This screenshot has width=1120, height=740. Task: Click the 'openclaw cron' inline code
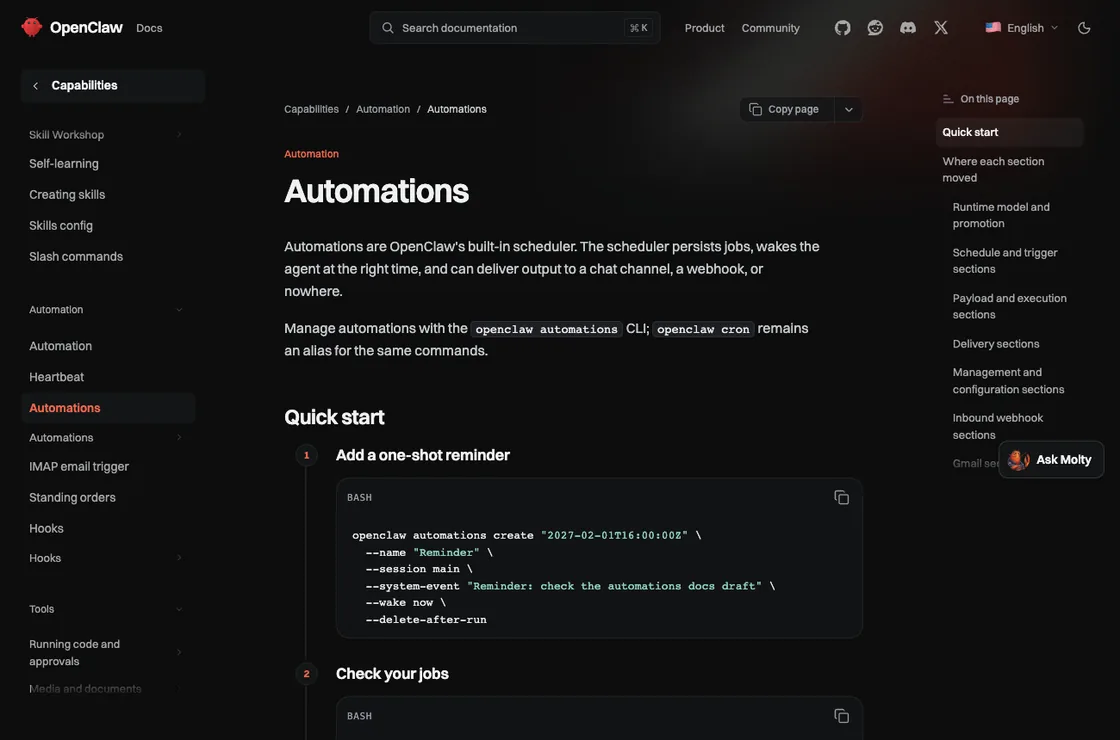point(703,329)
